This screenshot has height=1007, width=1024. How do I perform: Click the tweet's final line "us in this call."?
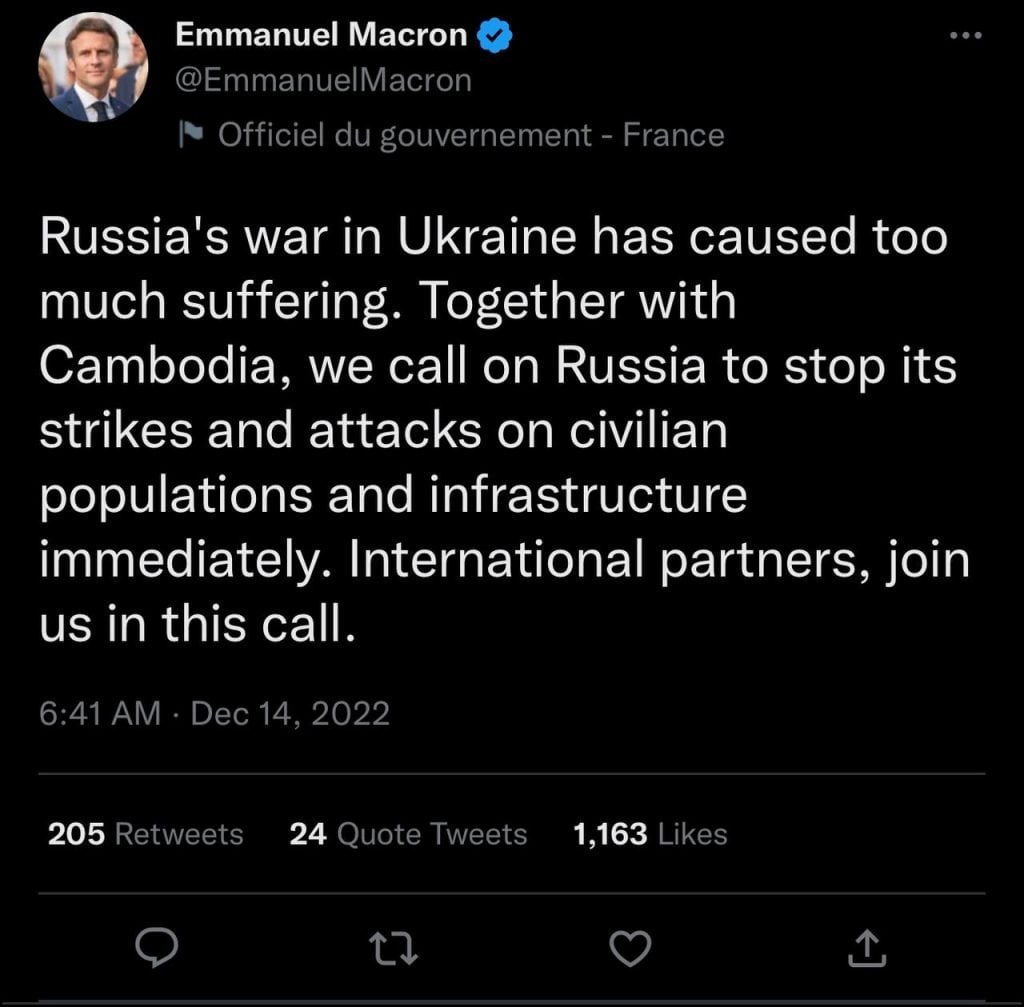[x=197, y=624]
